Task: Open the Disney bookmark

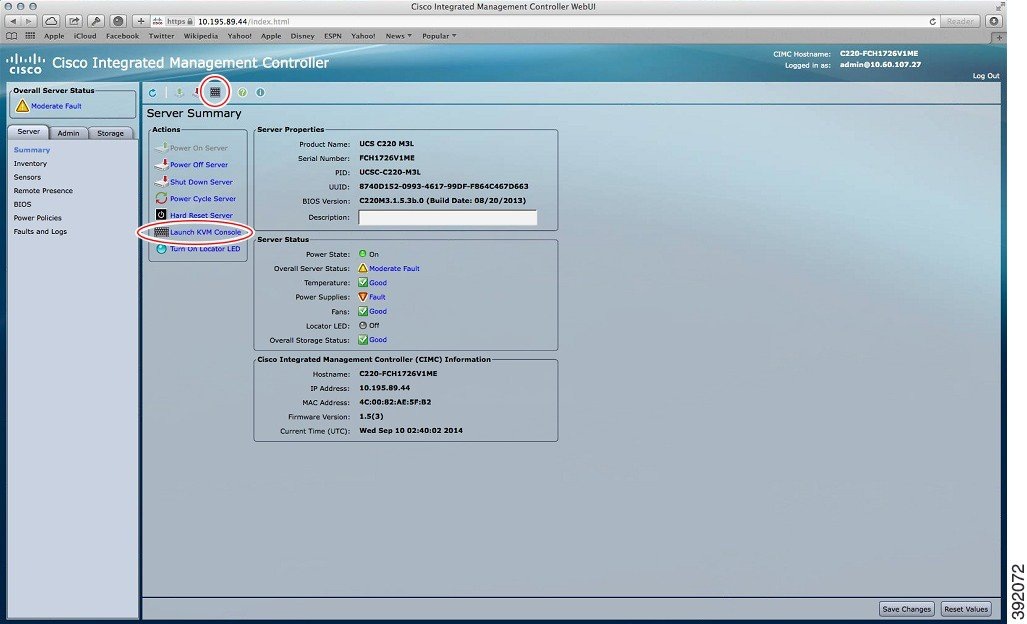Action: click(303, 36)
